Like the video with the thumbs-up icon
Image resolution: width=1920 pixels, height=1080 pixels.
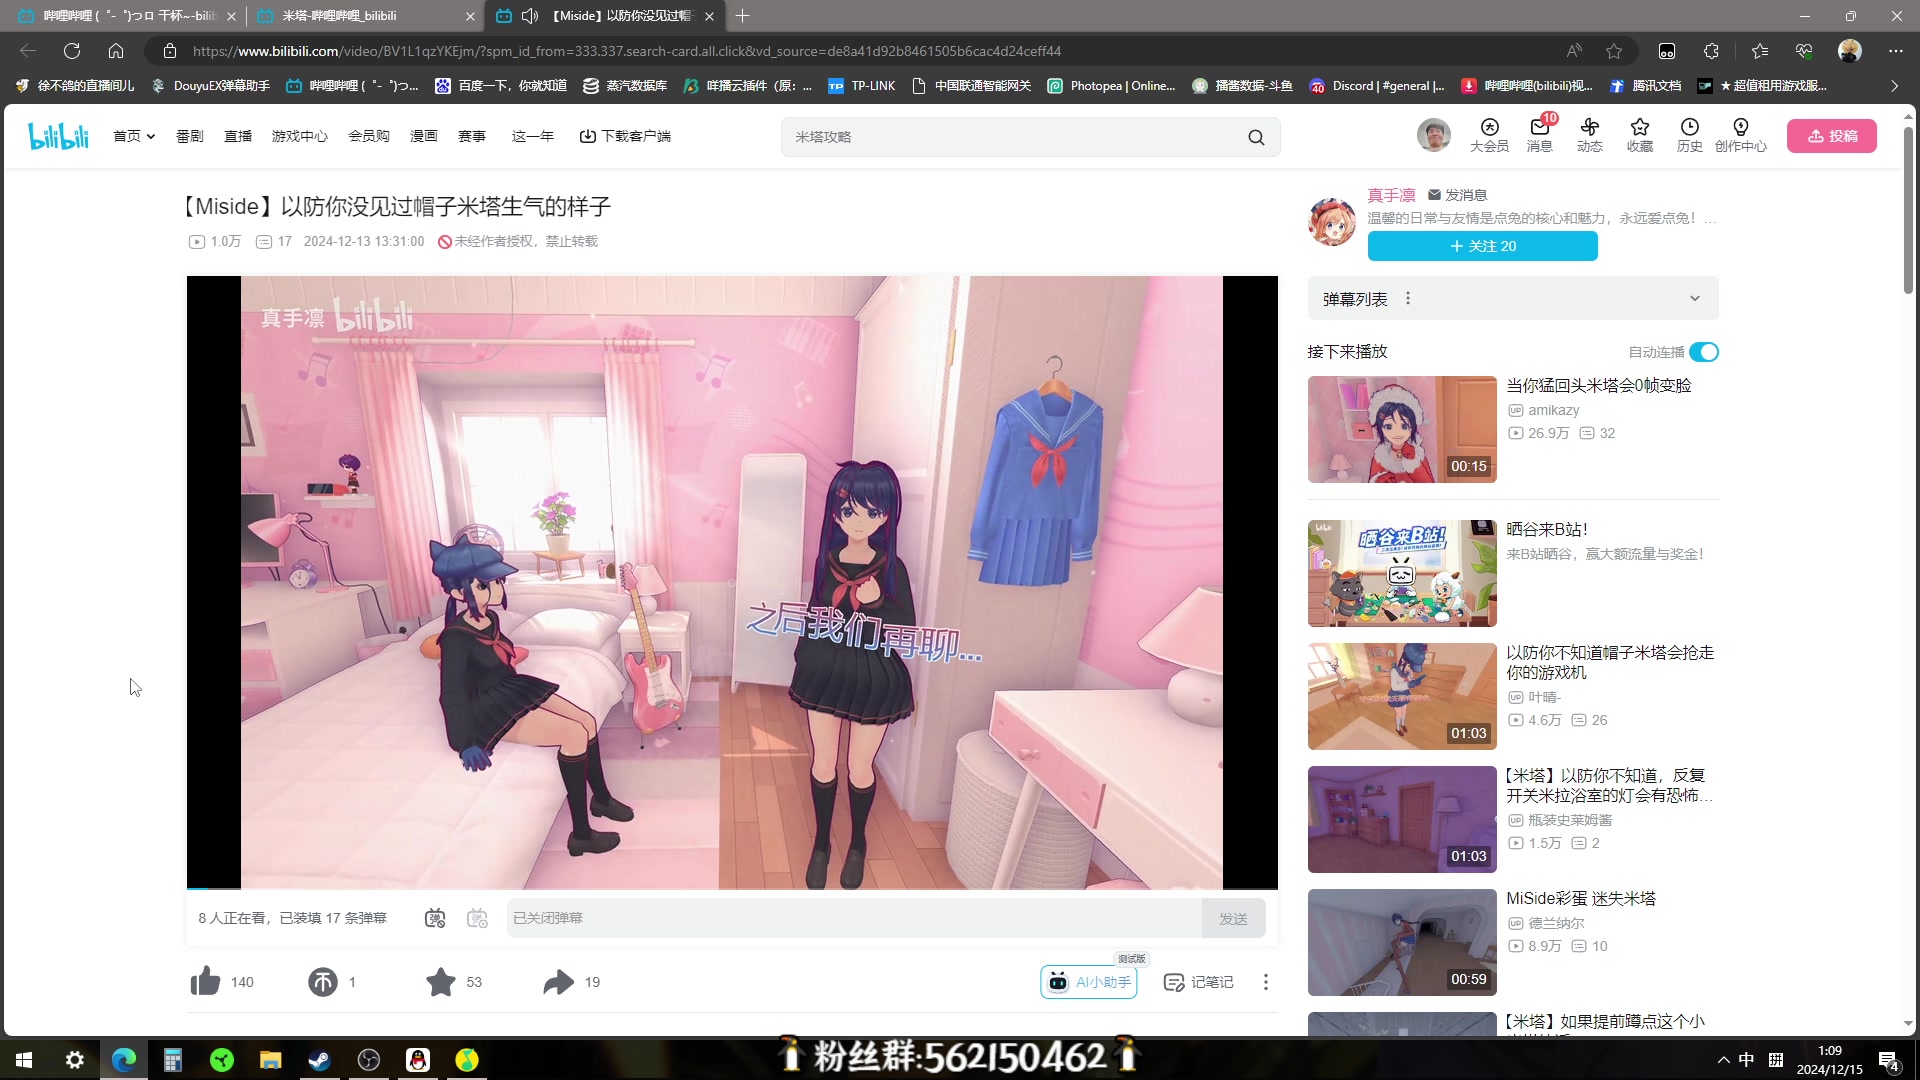coord(206,982)
